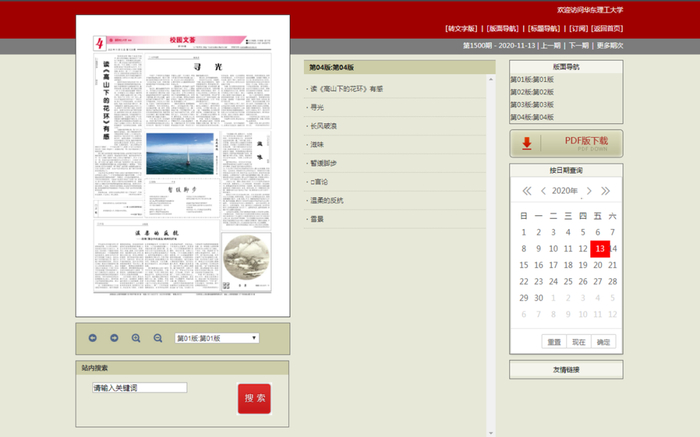Zoom in on the newspaper page
Viewport: 700px width, 437px height.
tap(136, 338)
